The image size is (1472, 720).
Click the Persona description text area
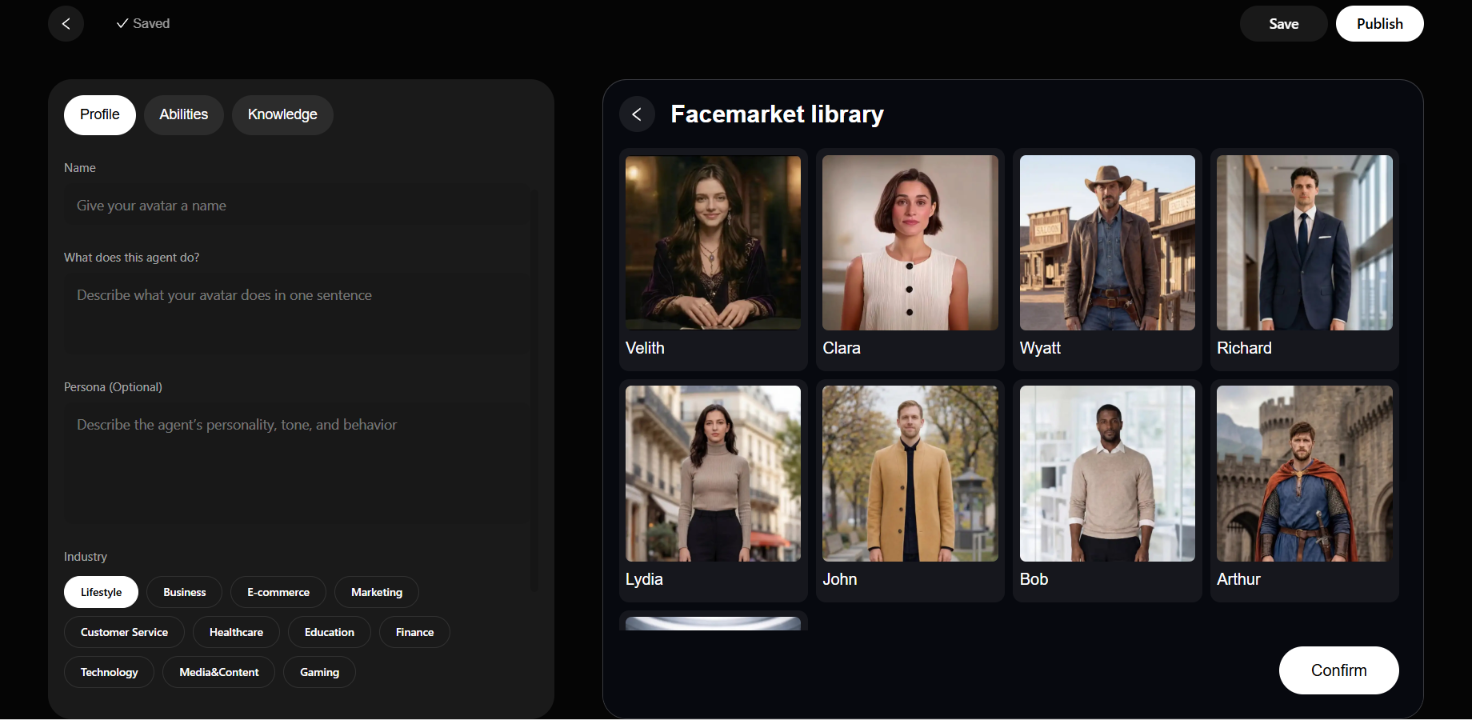pyautogui.click(x=297, y=465)
